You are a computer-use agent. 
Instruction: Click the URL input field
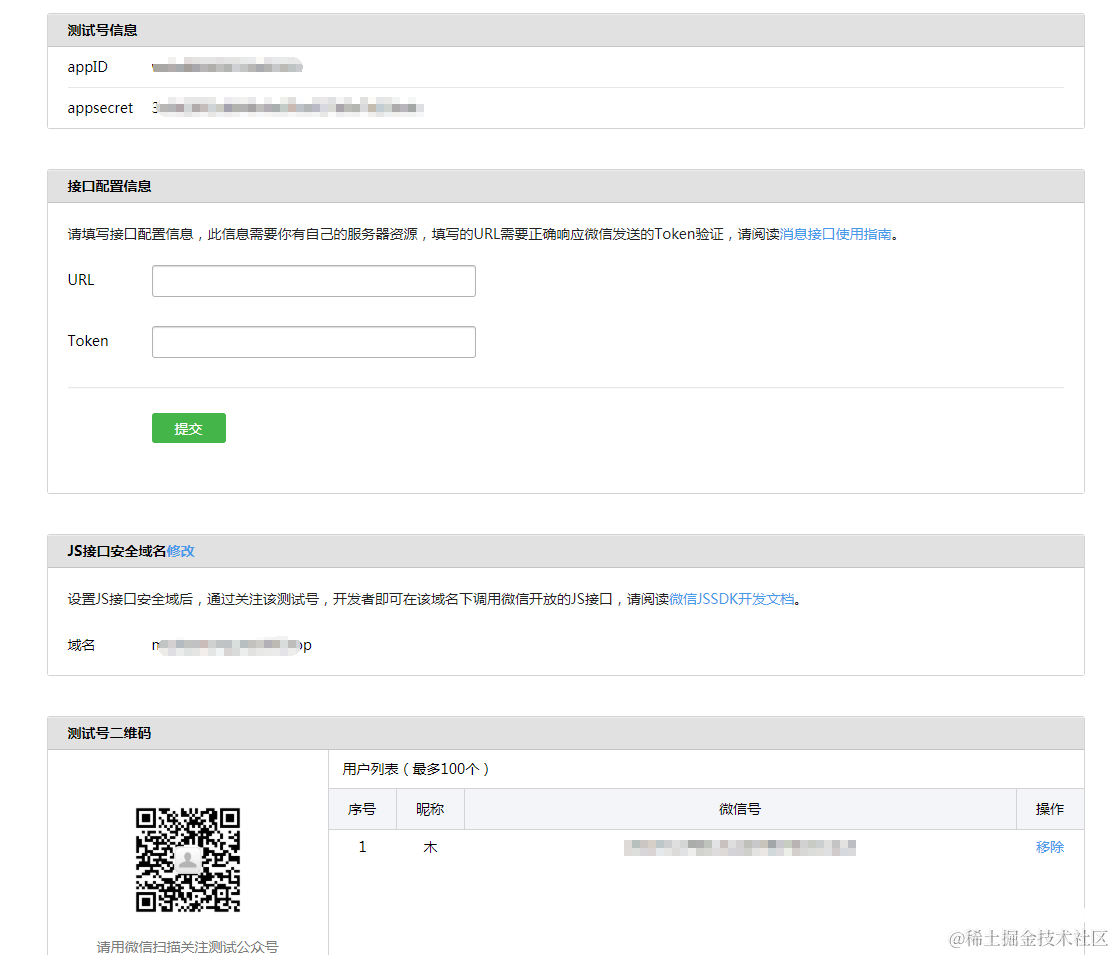pos(314,281)
